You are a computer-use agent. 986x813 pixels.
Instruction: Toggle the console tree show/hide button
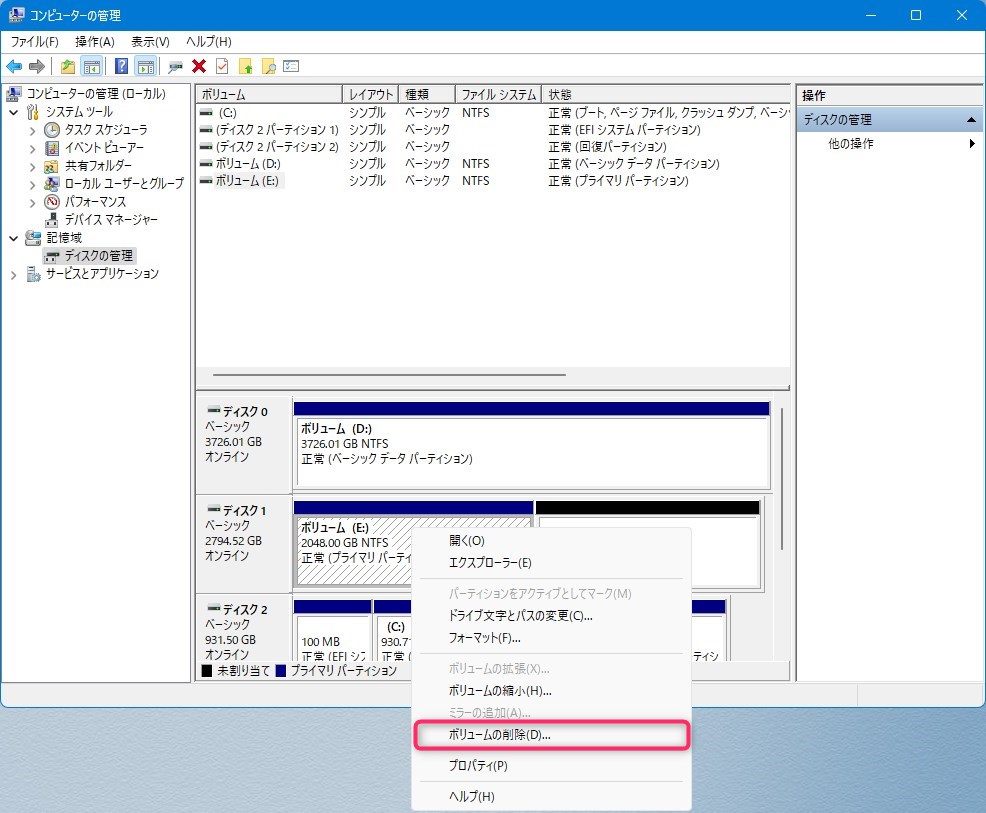tap(92, 66)
